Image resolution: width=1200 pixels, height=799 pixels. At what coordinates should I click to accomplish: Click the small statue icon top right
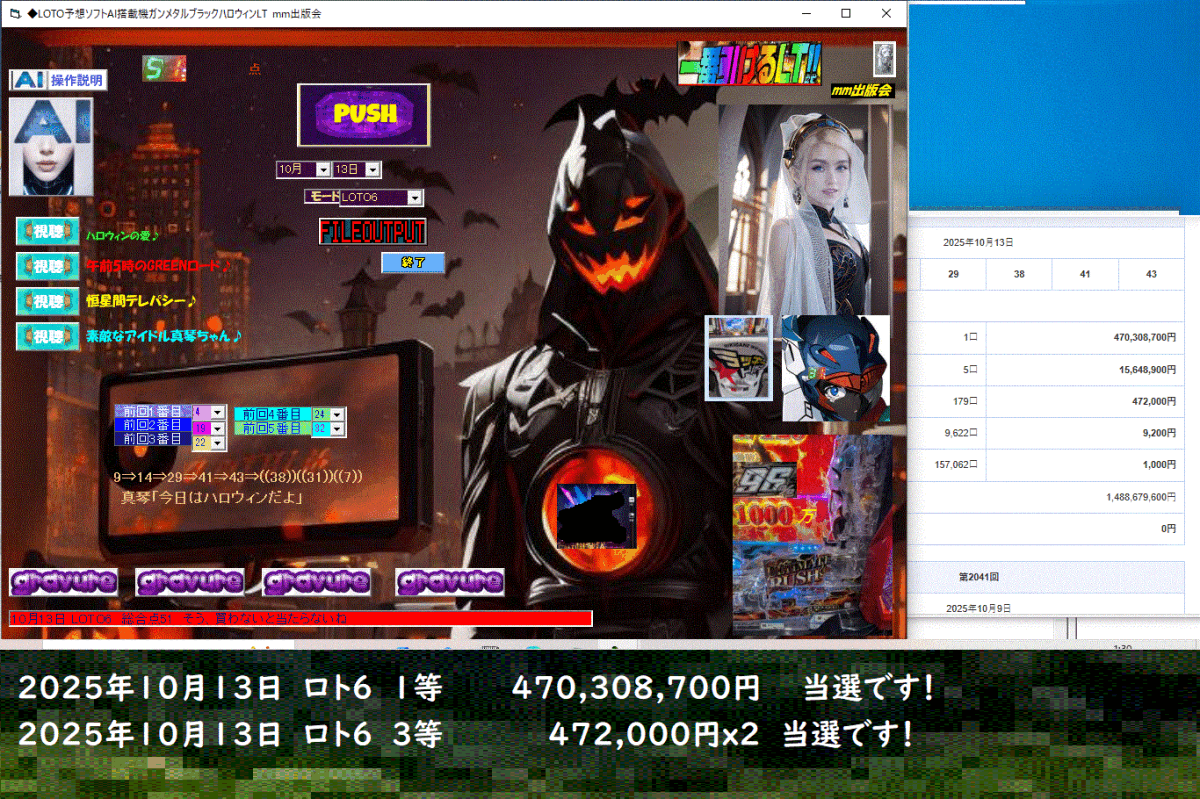click(884, 59)
